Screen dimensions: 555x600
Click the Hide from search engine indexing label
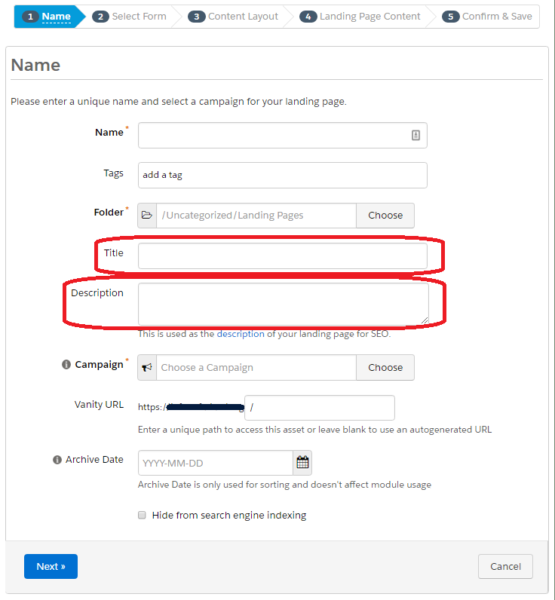pyautogui.click(x=229, y=515)
